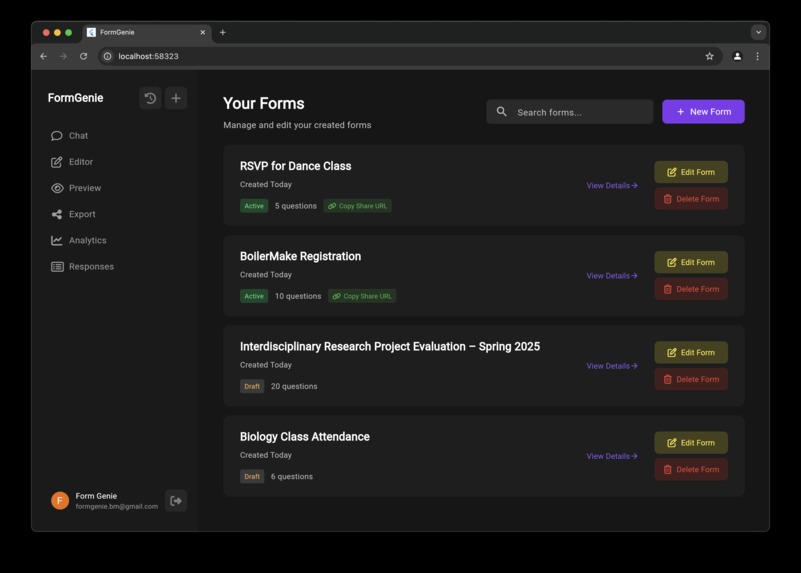
Task: Expand the tab search dropdown chevron
Action: [759, 32]
